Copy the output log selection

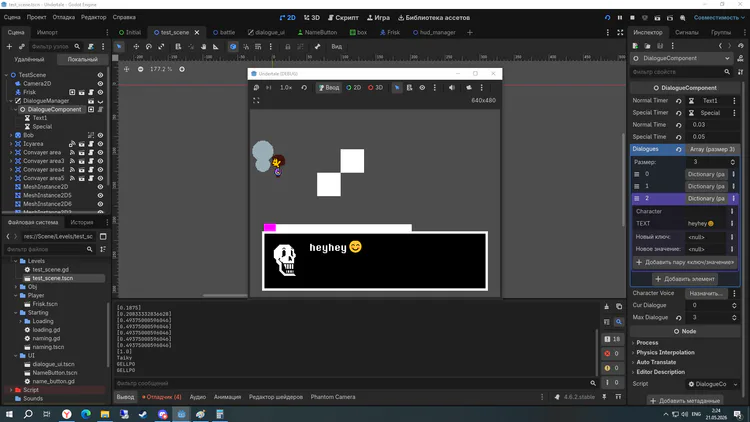[619, 307]
